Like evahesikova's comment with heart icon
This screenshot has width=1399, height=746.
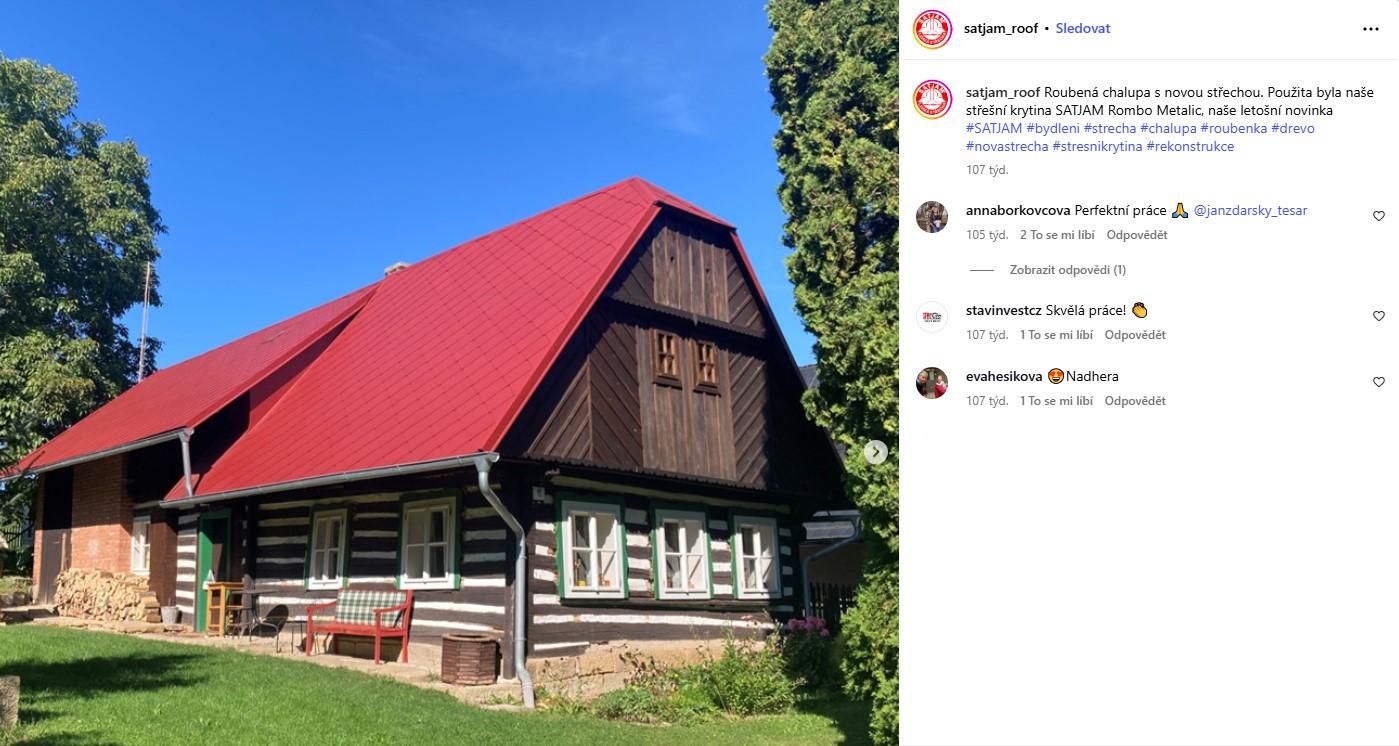(1378, 382)
